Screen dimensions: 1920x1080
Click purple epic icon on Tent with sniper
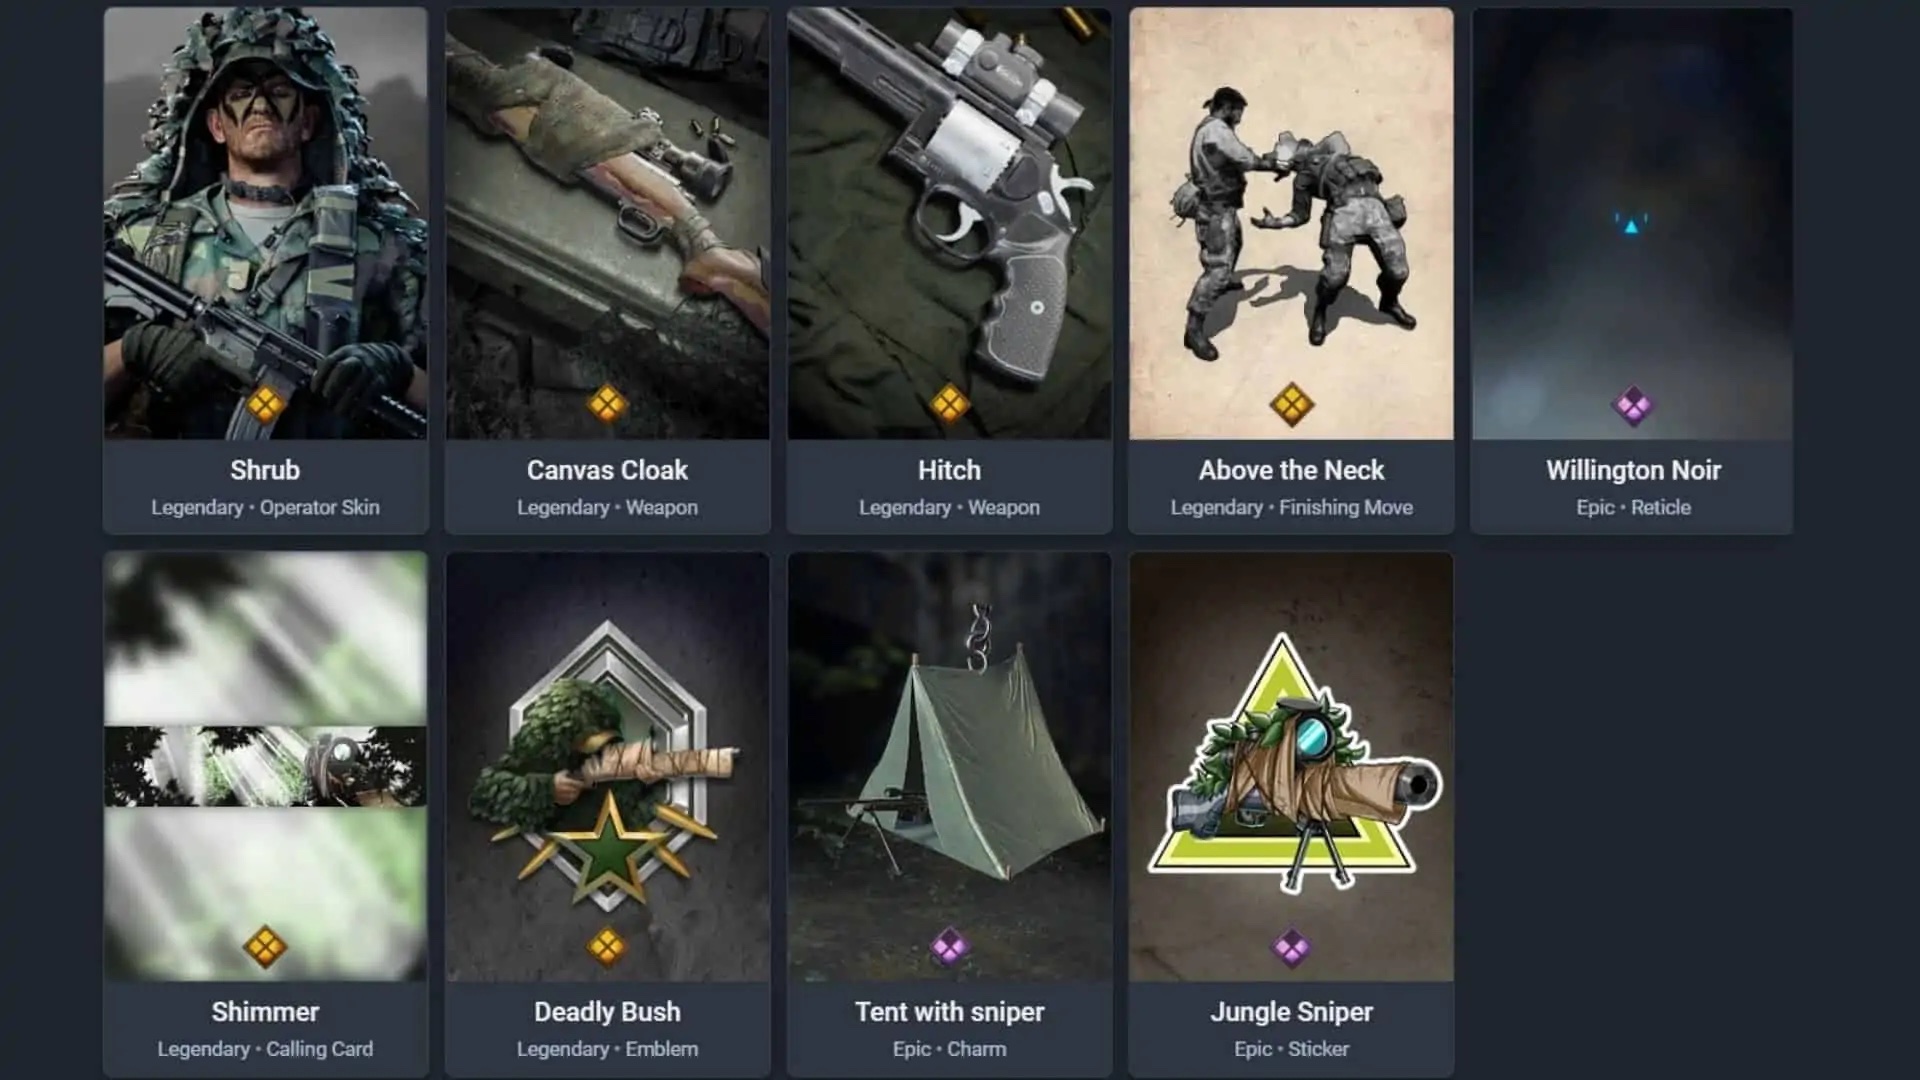pyautogui.click(x=949, y=947)
